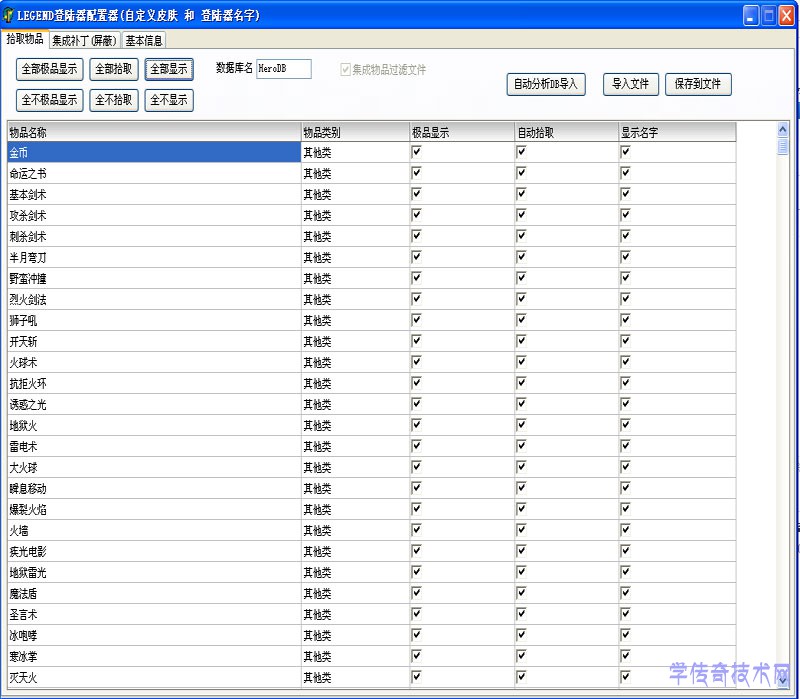Switch to the 集成补丁(屏蔽) tab
The width and height of the screenshot is (800, 699).
pyautogui.click(x=85, y=41)
